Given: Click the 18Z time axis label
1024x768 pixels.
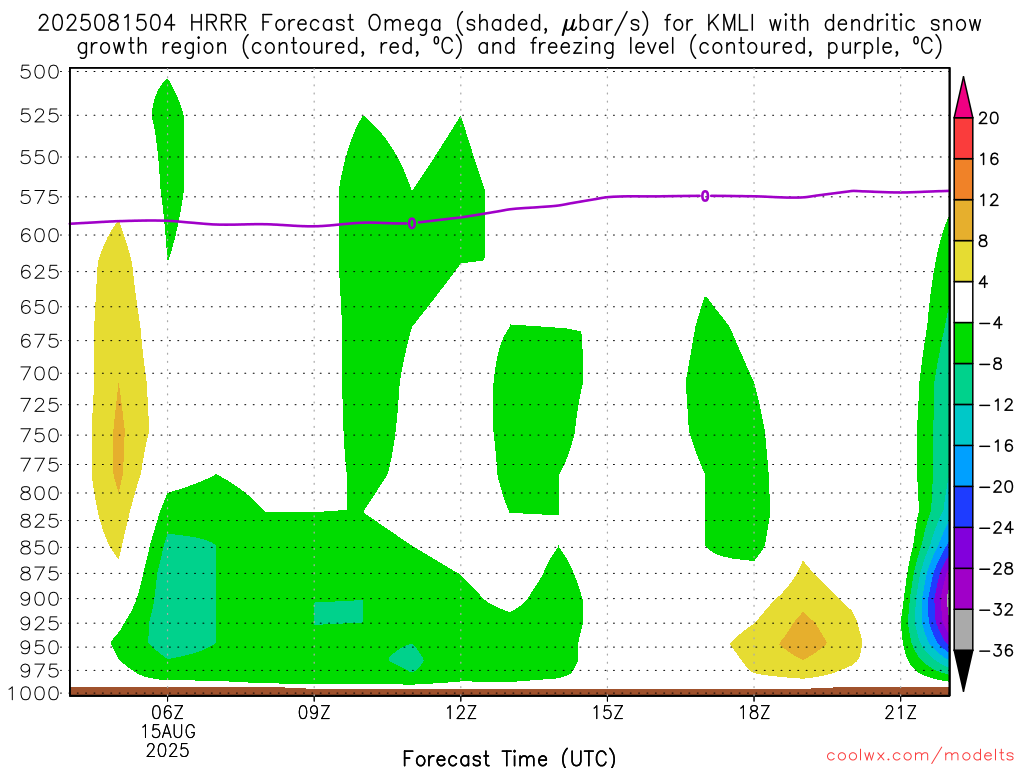Looking at the screenshot, I should (x=754, y=712).
